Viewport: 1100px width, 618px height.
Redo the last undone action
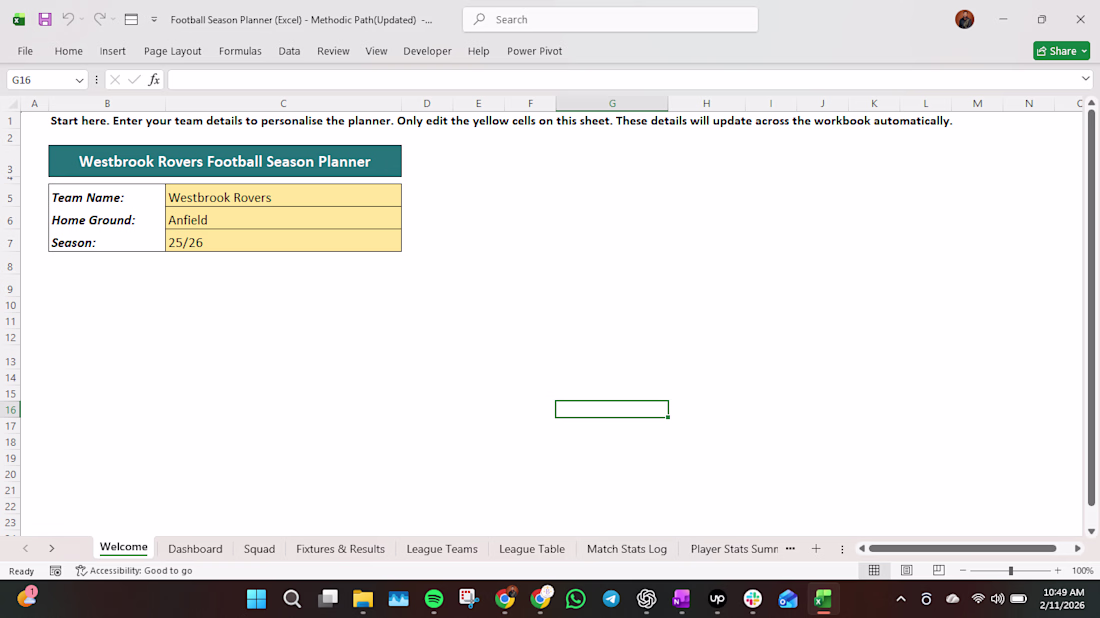[99, 20]
